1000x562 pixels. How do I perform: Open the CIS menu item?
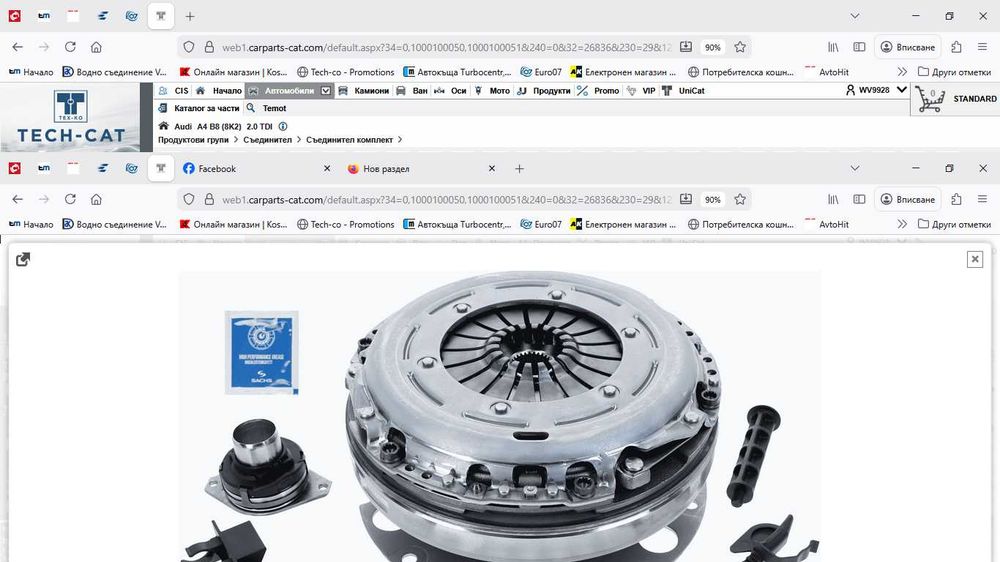(174, 91)
